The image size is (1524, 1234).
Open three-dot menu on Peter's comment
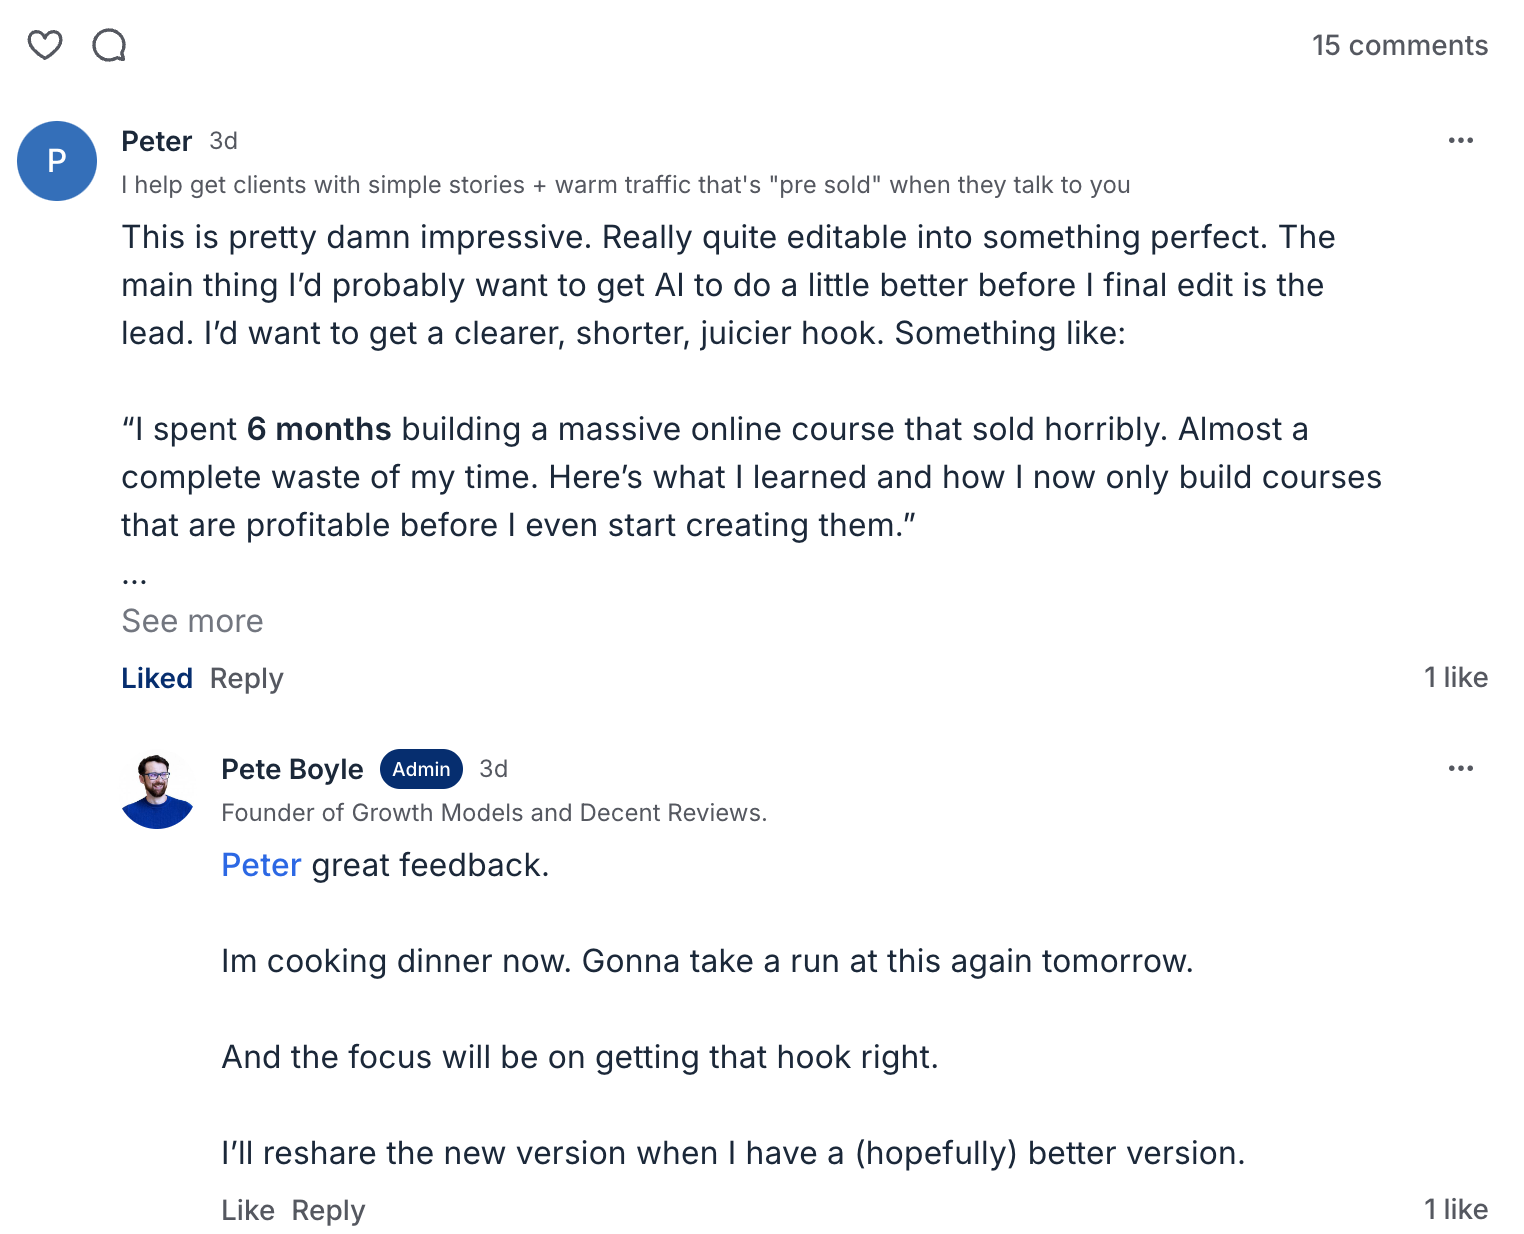[x=1460, y=140]
